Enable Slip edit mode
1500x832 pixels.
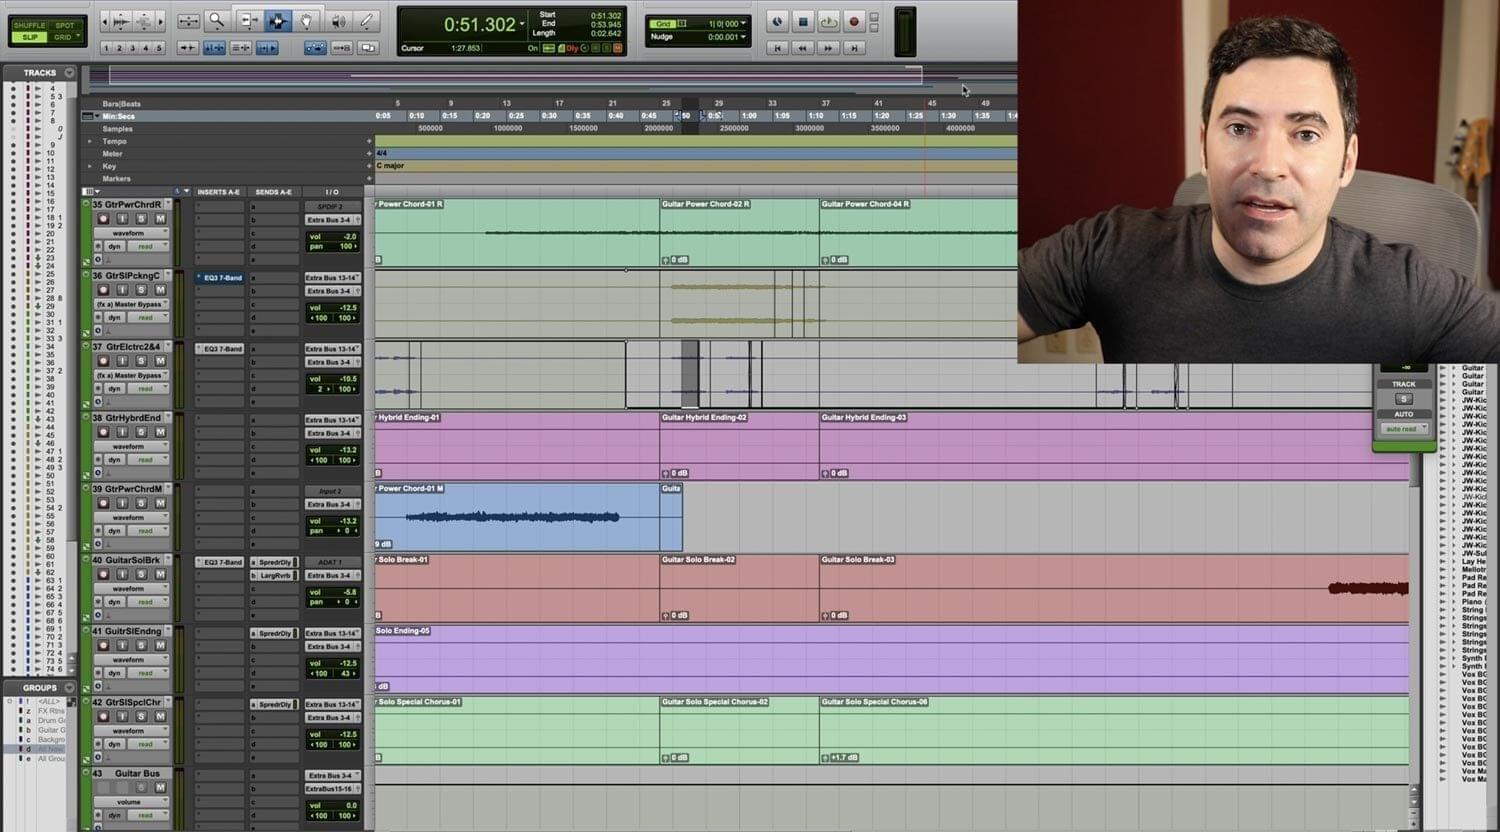click(29, 37)
